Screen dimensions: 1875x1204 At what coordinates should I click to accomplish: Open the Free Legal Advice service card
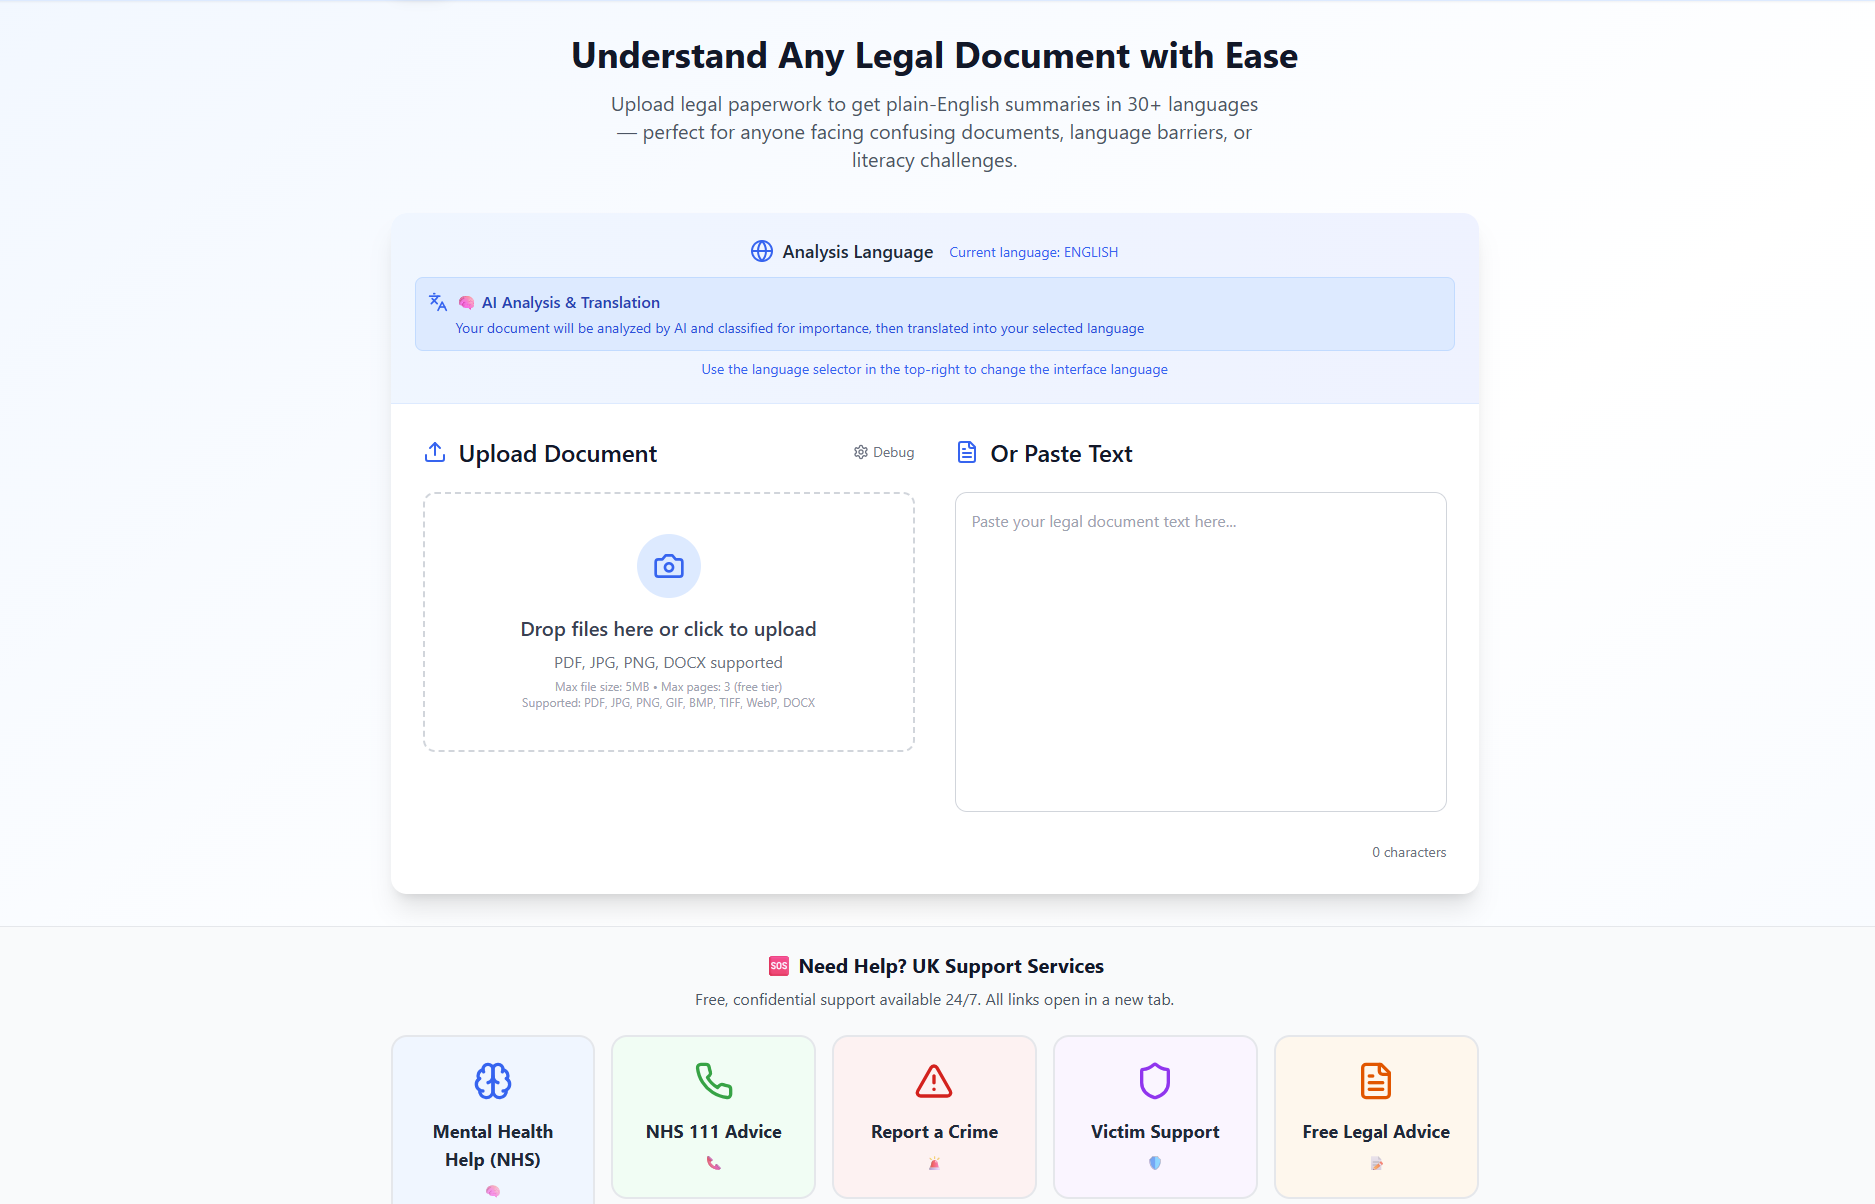(1375, 1117)
